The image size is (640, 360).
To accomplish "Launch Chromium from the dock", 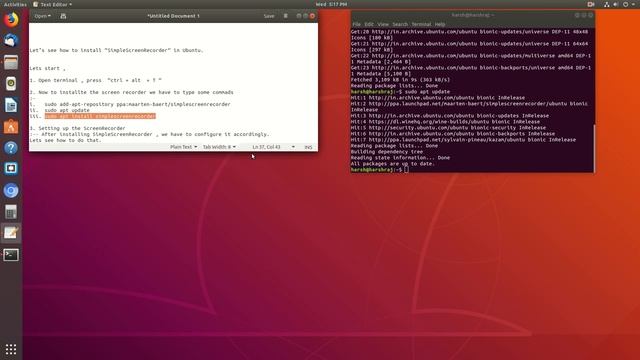I will [x=11, y=191].
